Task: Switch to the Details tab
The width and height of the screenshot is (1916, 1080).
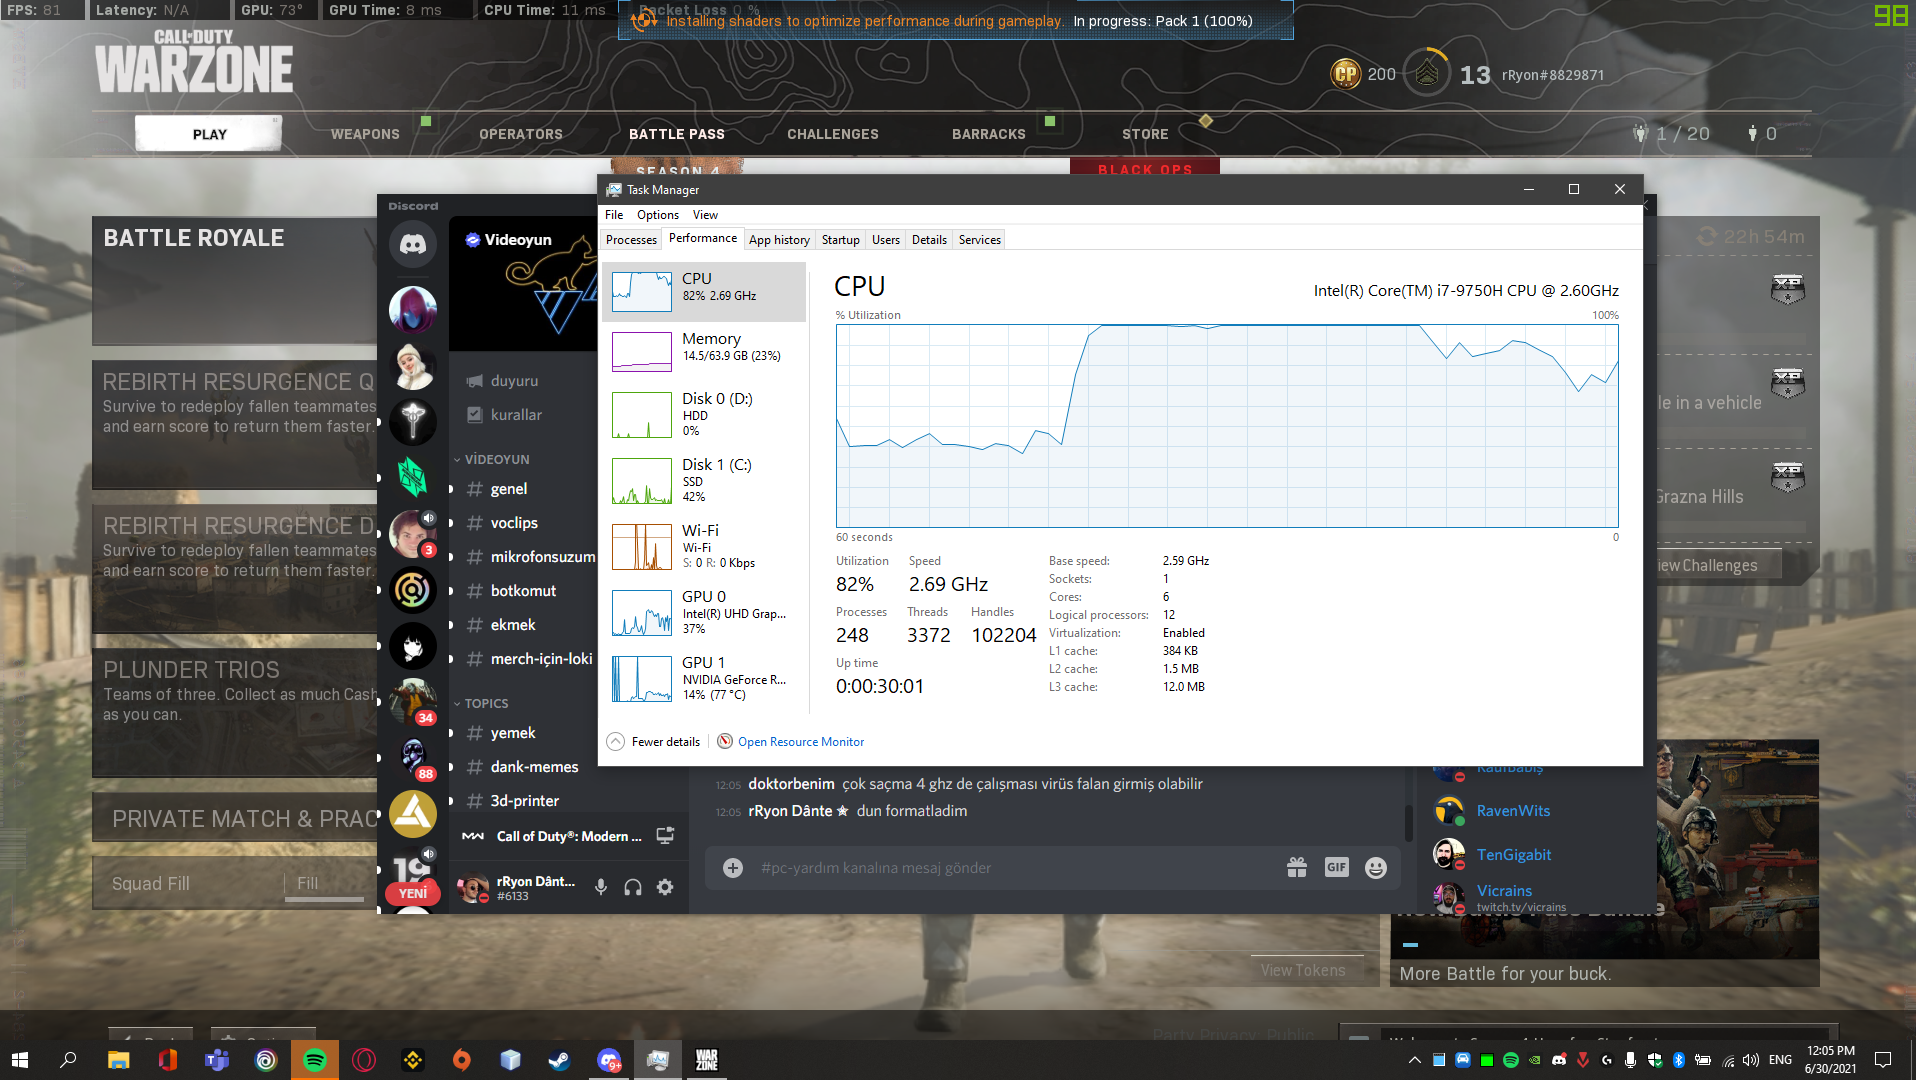Action: [x=929, y=240]
